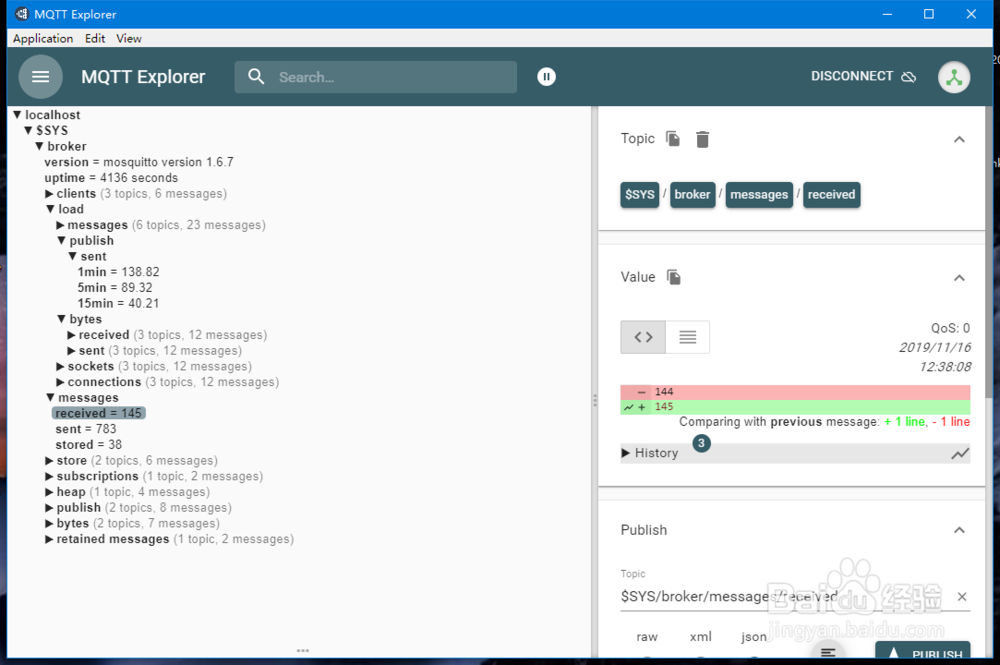
Task: Expand the History section
Action: (650, 453)
